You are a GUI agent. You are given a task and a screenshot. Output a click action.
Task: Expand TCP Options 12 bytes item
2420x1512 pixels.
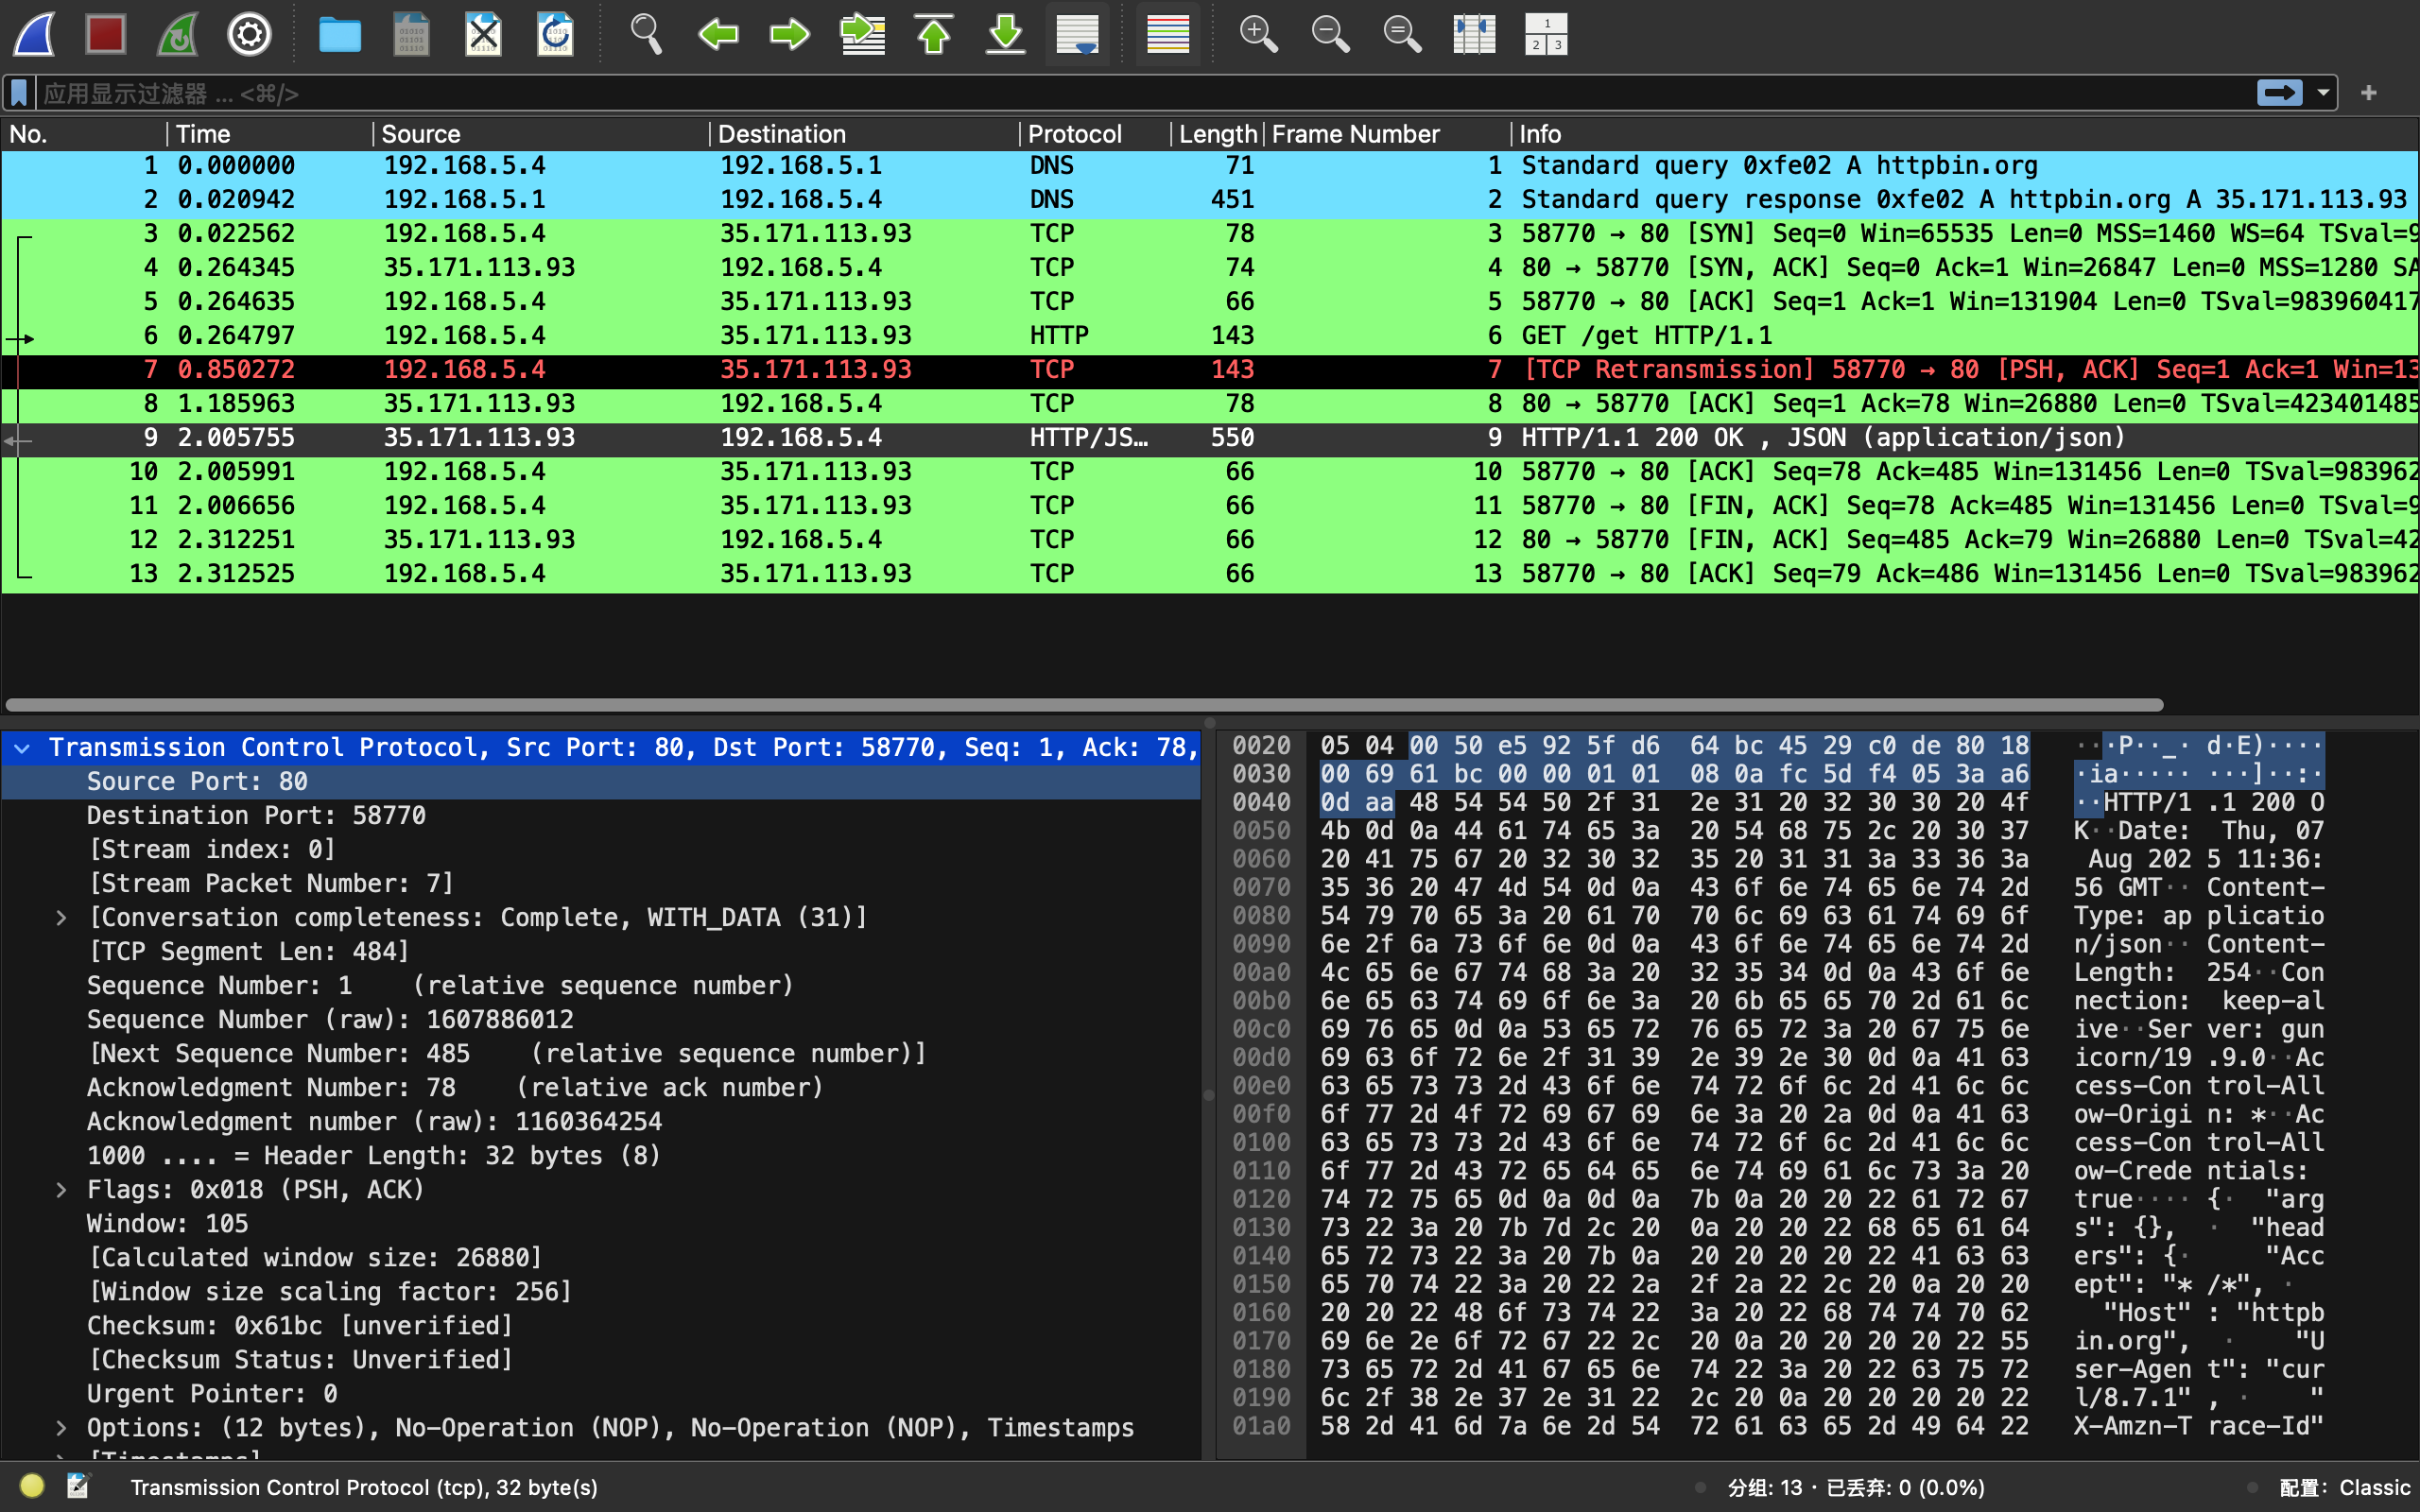[61, 1428]
